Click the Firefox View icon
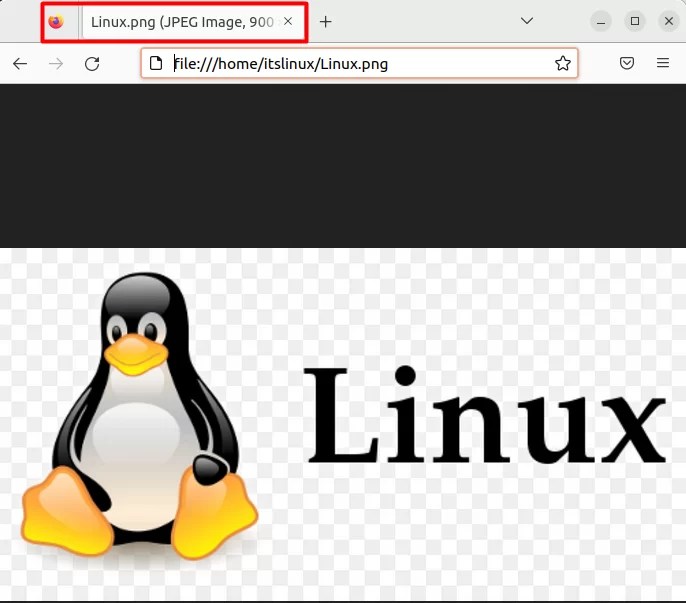This screenshot has width=686, height=603. [56, 21]
